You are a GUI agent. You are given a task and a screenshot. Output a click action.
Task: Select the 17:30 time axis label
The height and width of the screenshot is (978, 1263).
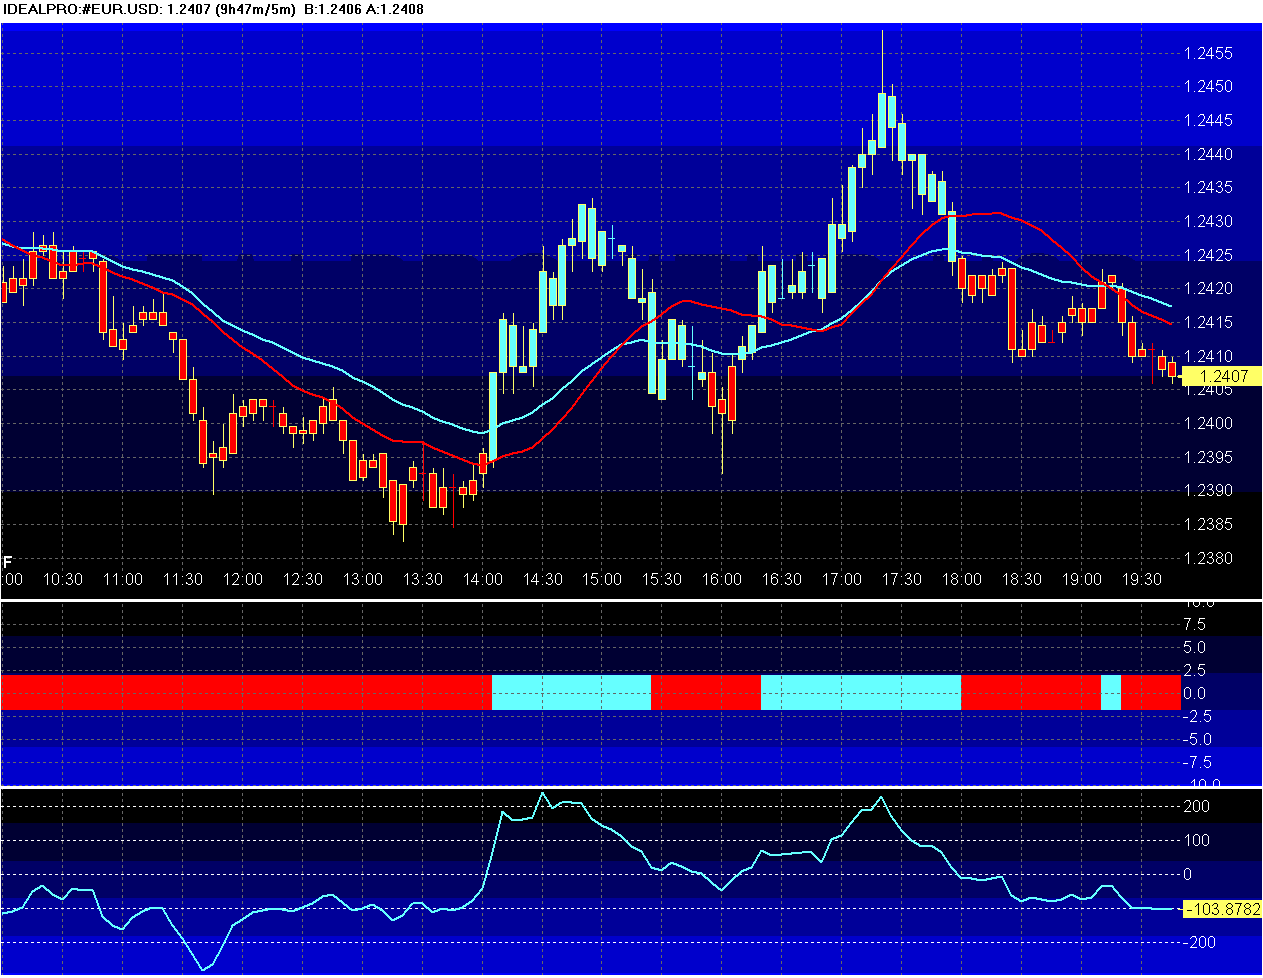point(901,580)
